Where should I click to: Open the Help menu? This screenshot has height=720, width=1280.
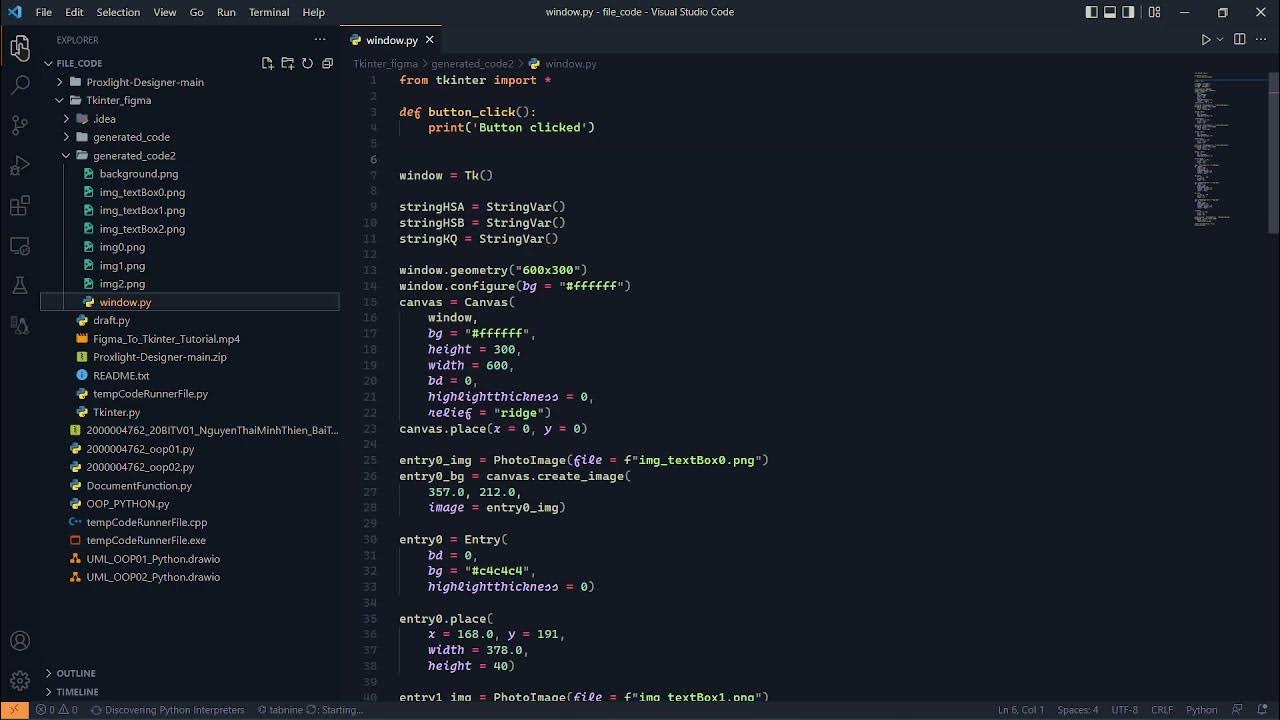click(x=313, y=12)
